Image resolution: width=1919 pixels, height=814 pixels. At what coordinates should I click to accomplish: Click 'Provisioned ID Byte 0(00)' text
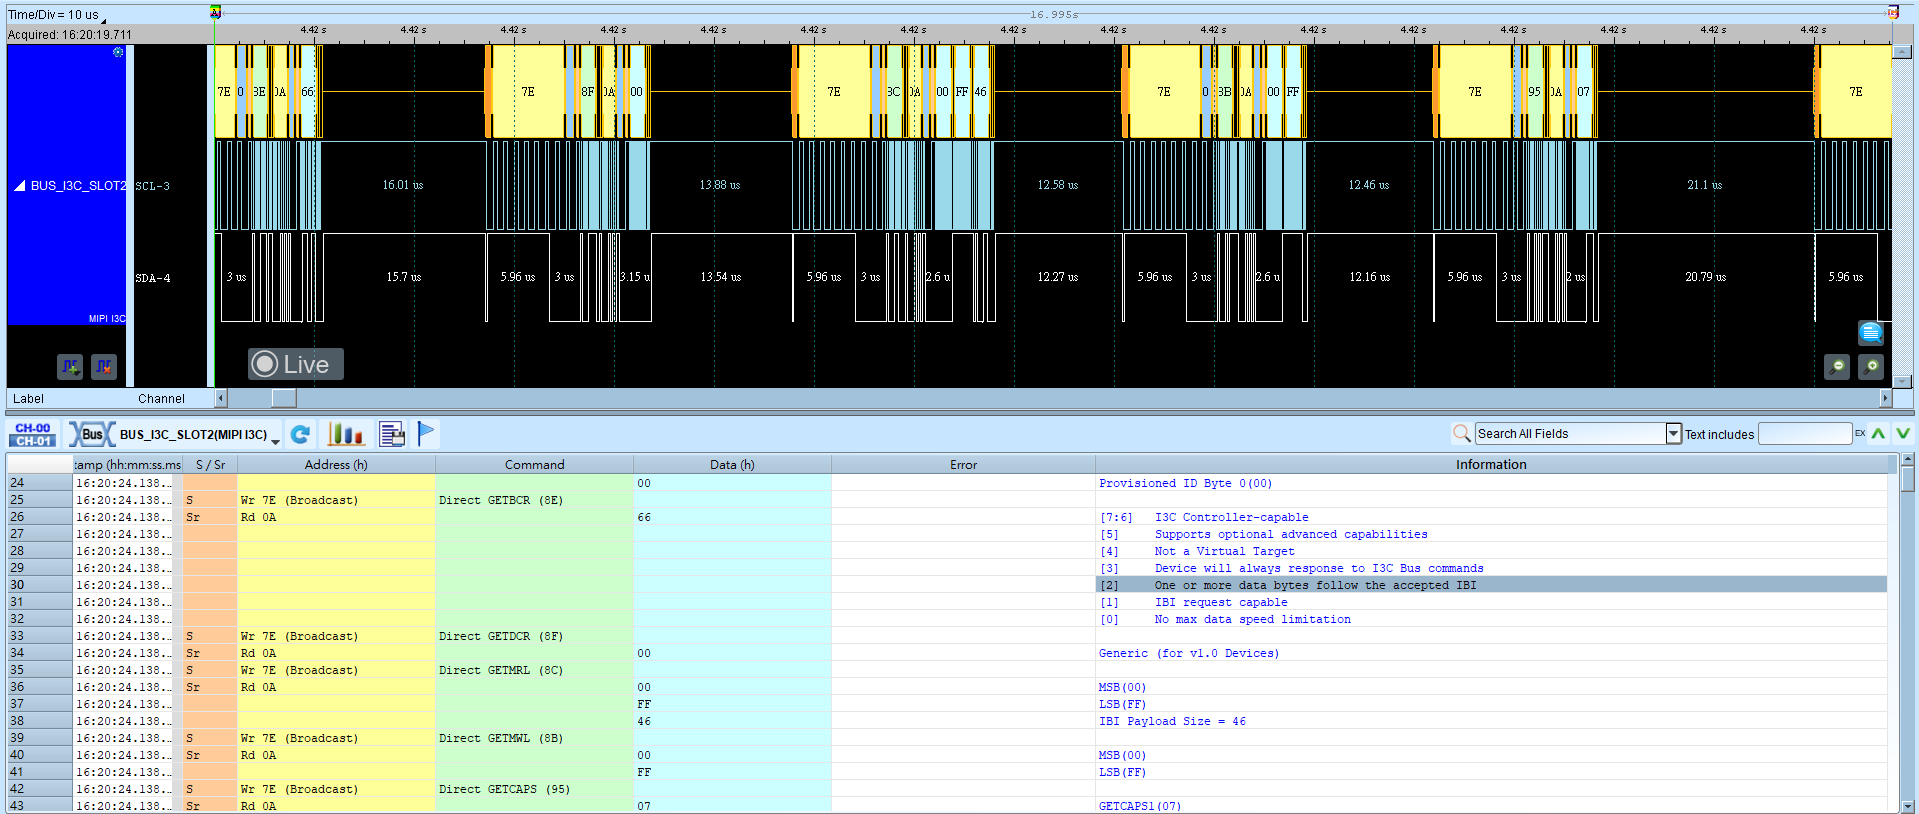pyautogui.click(x=1185, y=483)
